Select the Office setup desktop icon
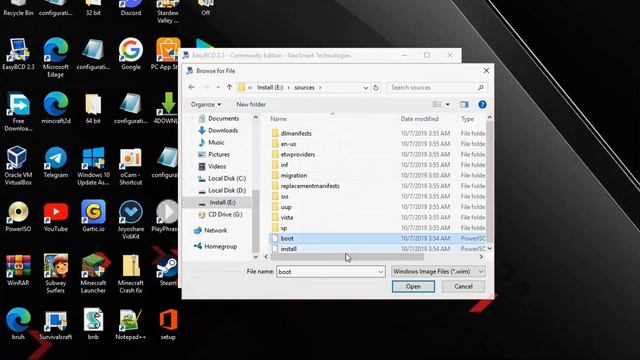This screenshot has height=360, width=640. point(168,324)
